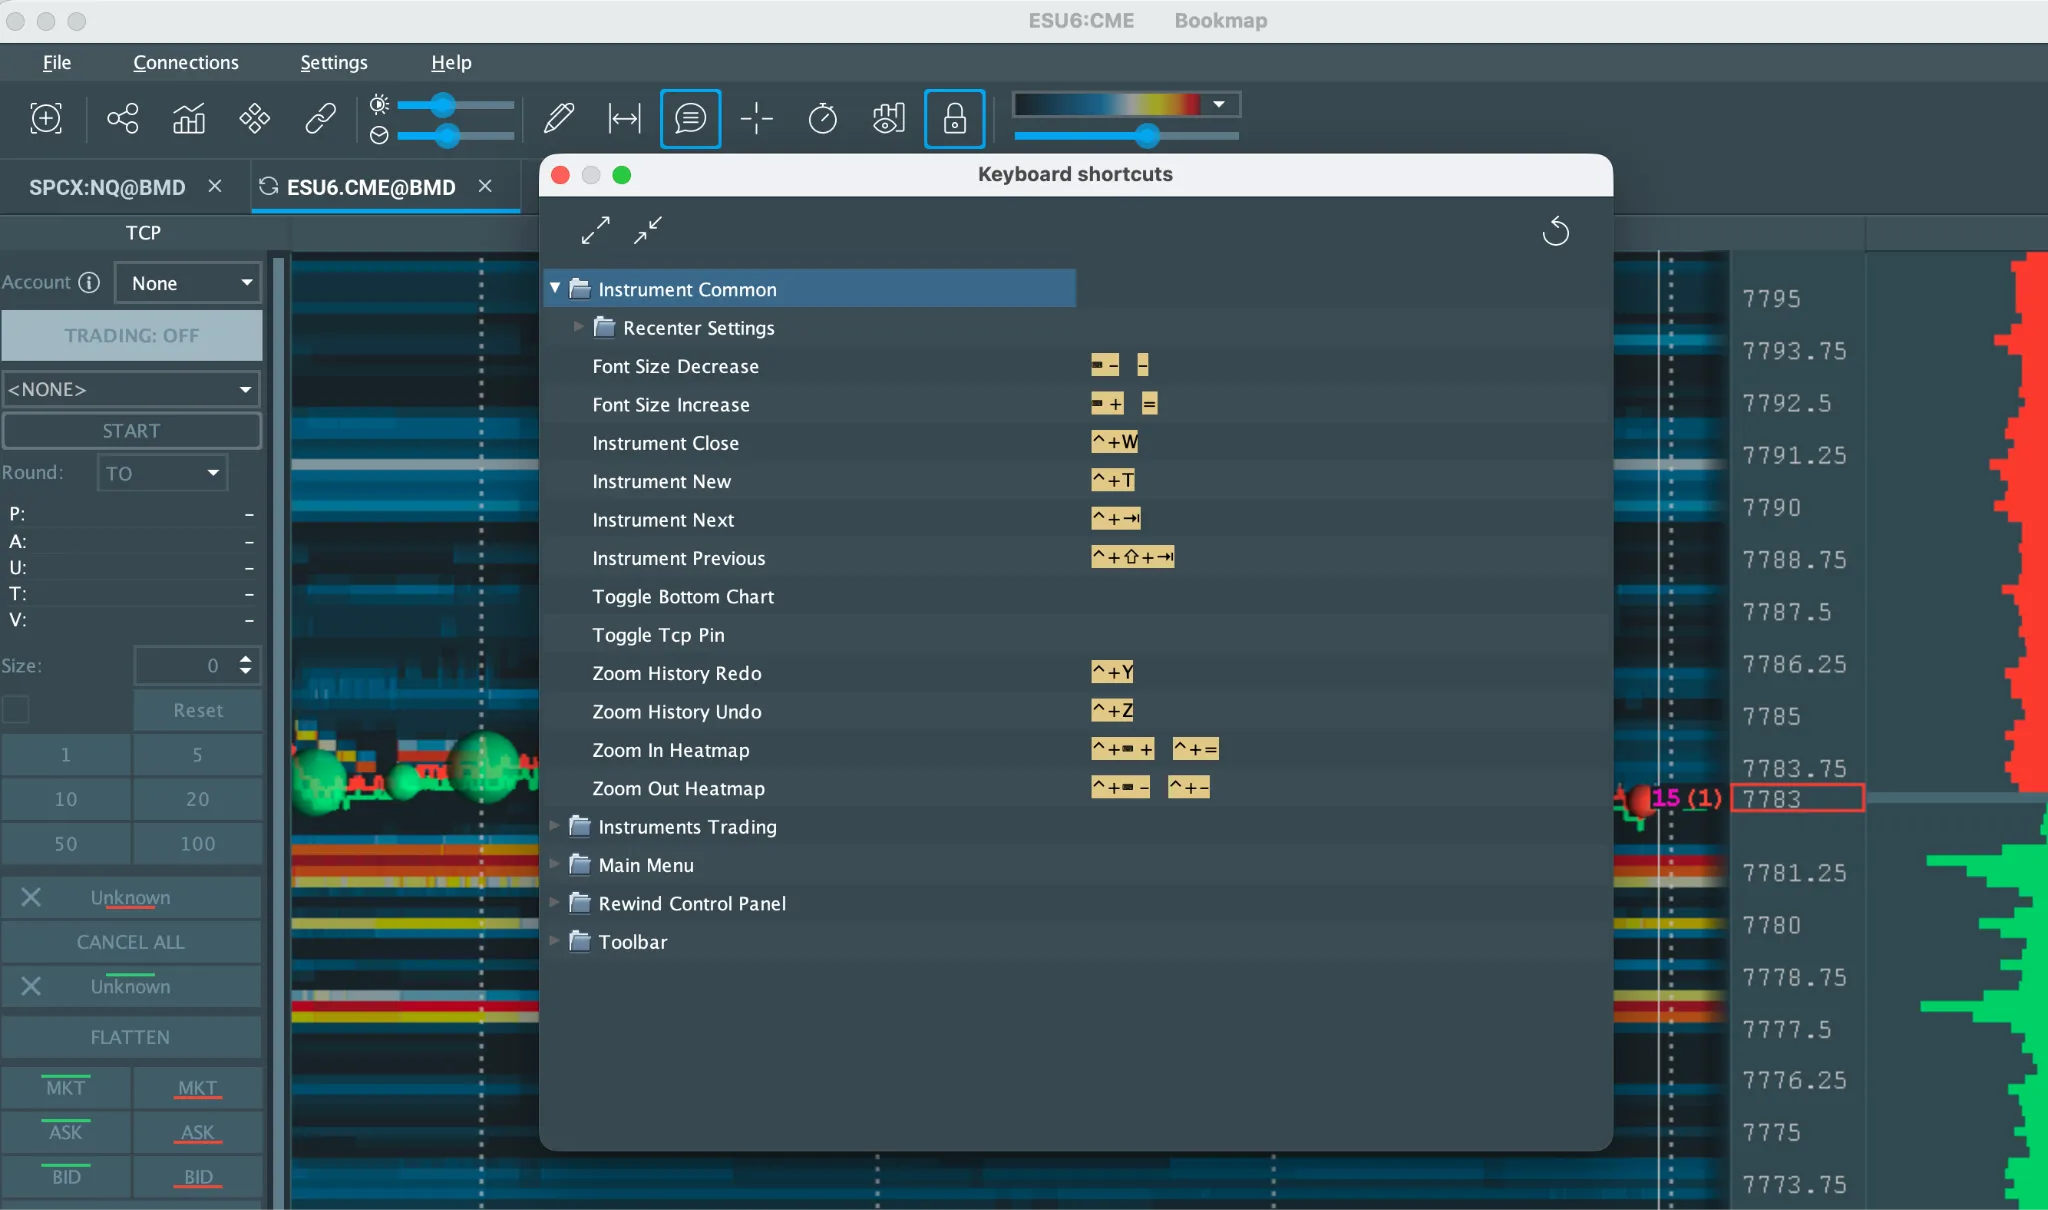Click the Instrument Common folder icon
2048x1210 pixels.
580,289
